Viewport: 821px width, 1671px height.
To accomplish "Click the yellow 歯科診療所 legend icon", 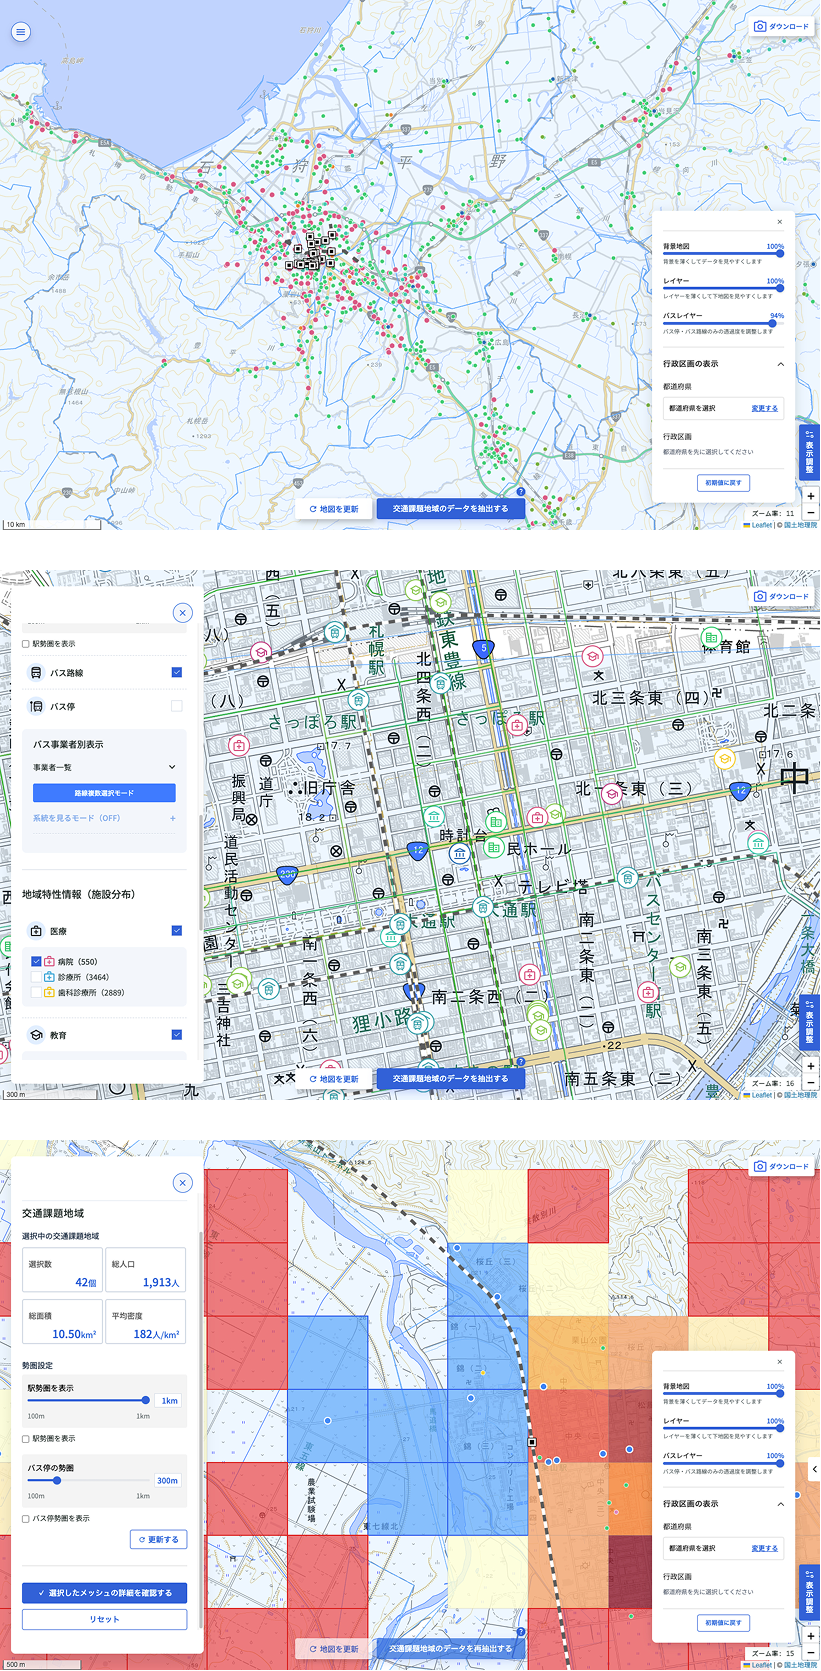I will (49, 993).
